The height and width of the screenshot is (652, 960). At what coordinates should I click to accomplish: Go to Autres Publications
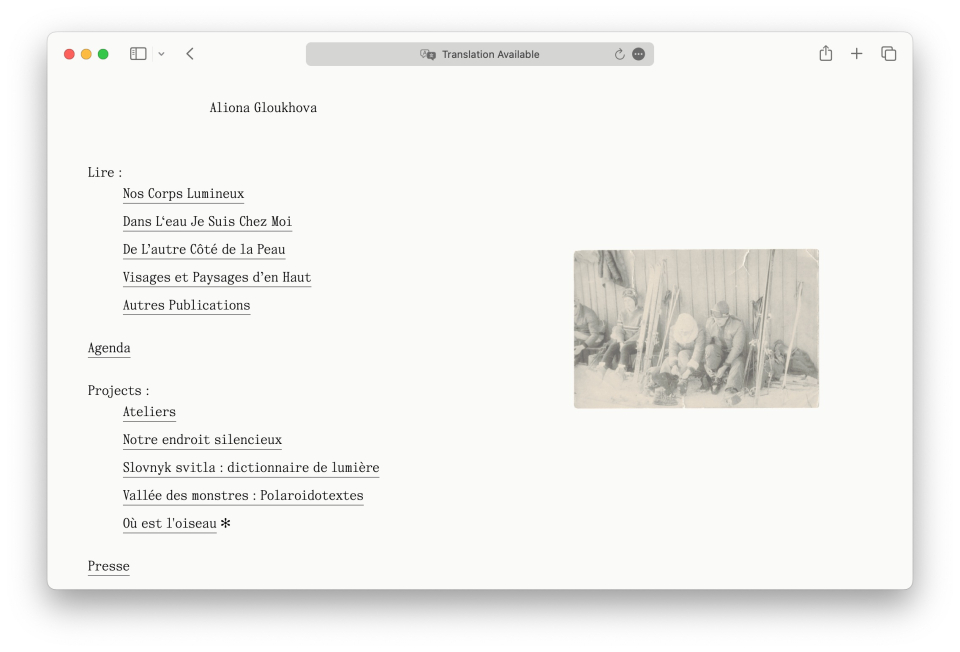[x=186, y=305]
